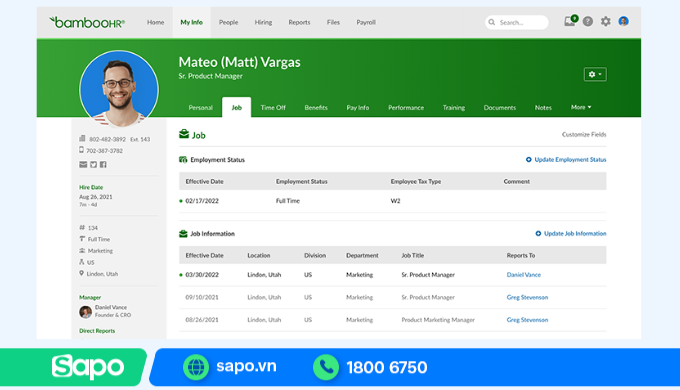Click the 09/10/2021 effective date
The width and height of the screenshot is (680, 390).
click(202, 297)
